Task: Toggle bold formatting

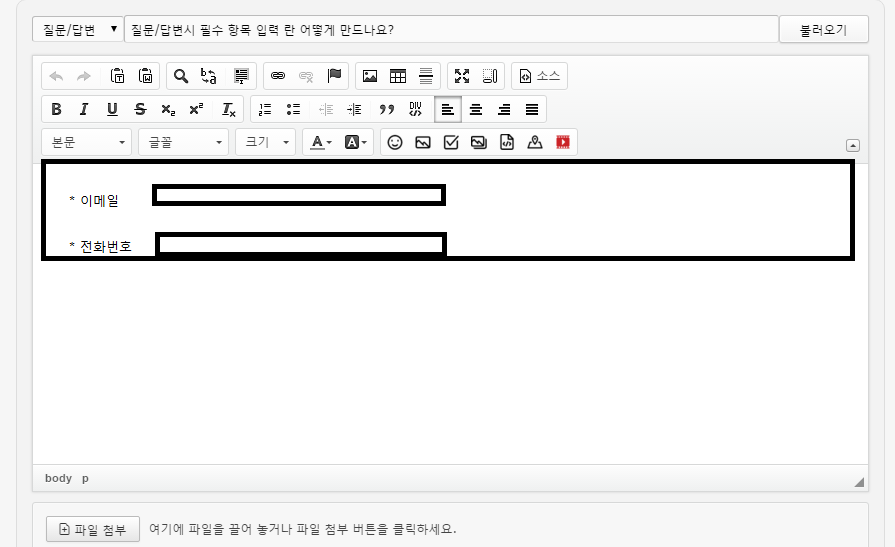Action: pyautogui.click(x=56, y=109)
